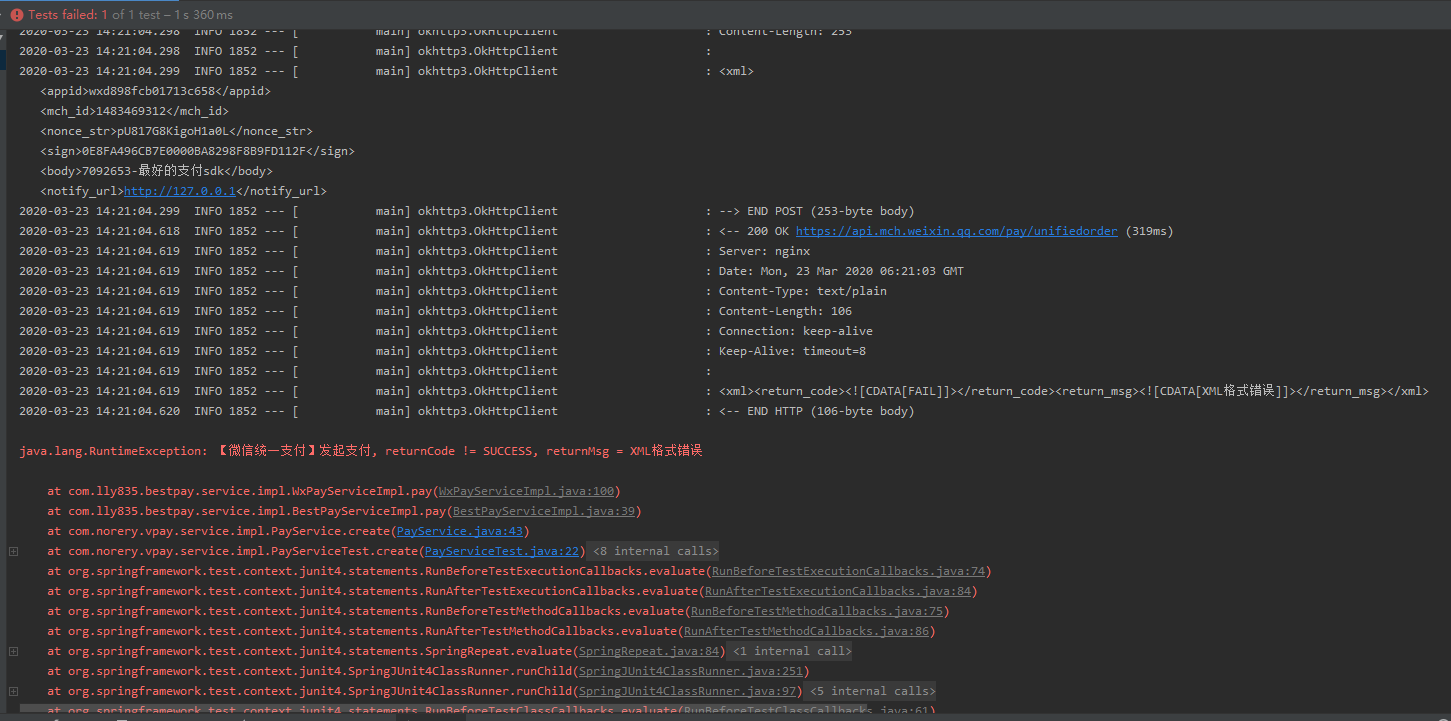Open RunBeforeTestExecutionCallbacks.java:74 link

[x=848, y=571]
